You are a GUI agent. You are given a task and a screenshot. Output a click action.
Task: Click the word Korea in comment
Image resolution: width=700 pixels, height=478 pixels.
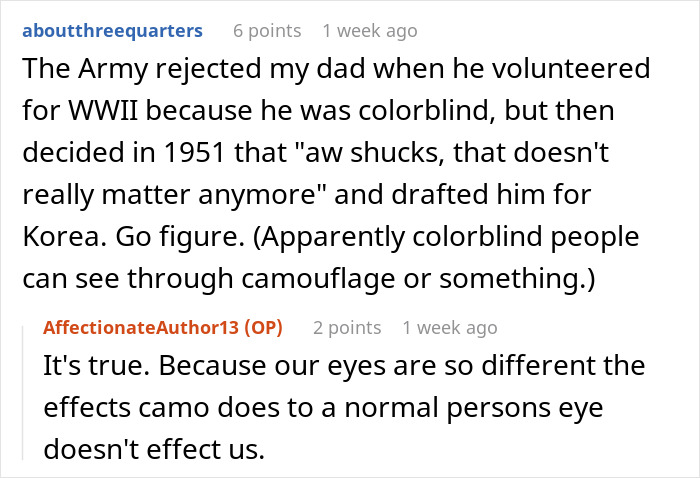(65, 236)
